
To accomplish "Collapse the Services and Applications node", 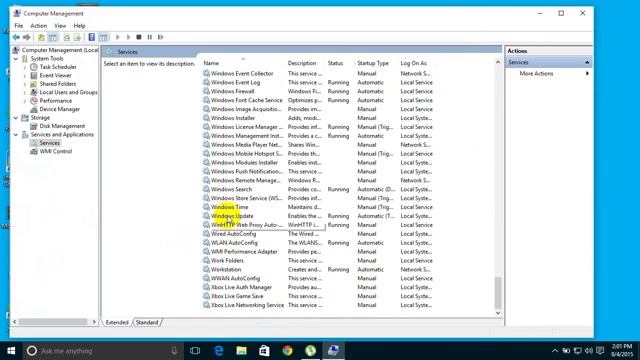I will pos(16,135).
